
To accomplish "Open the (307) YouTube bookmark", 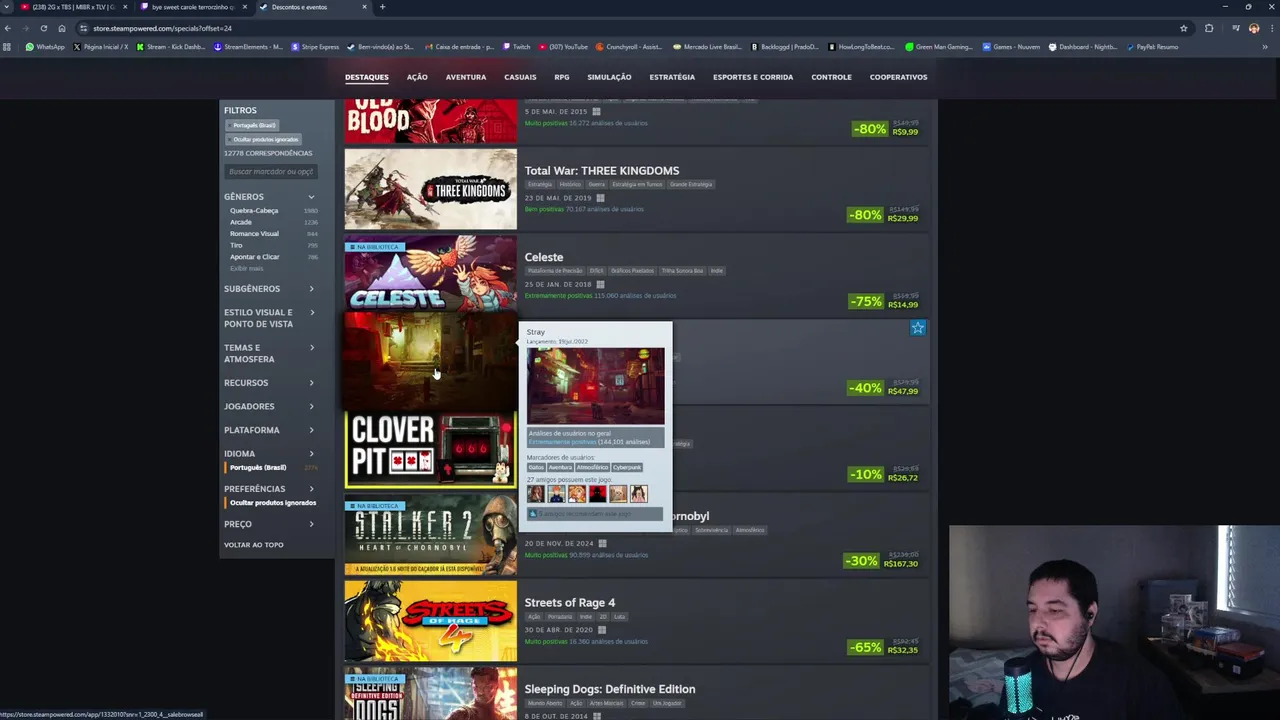I will pyautogui.click(x=563, y=47).
